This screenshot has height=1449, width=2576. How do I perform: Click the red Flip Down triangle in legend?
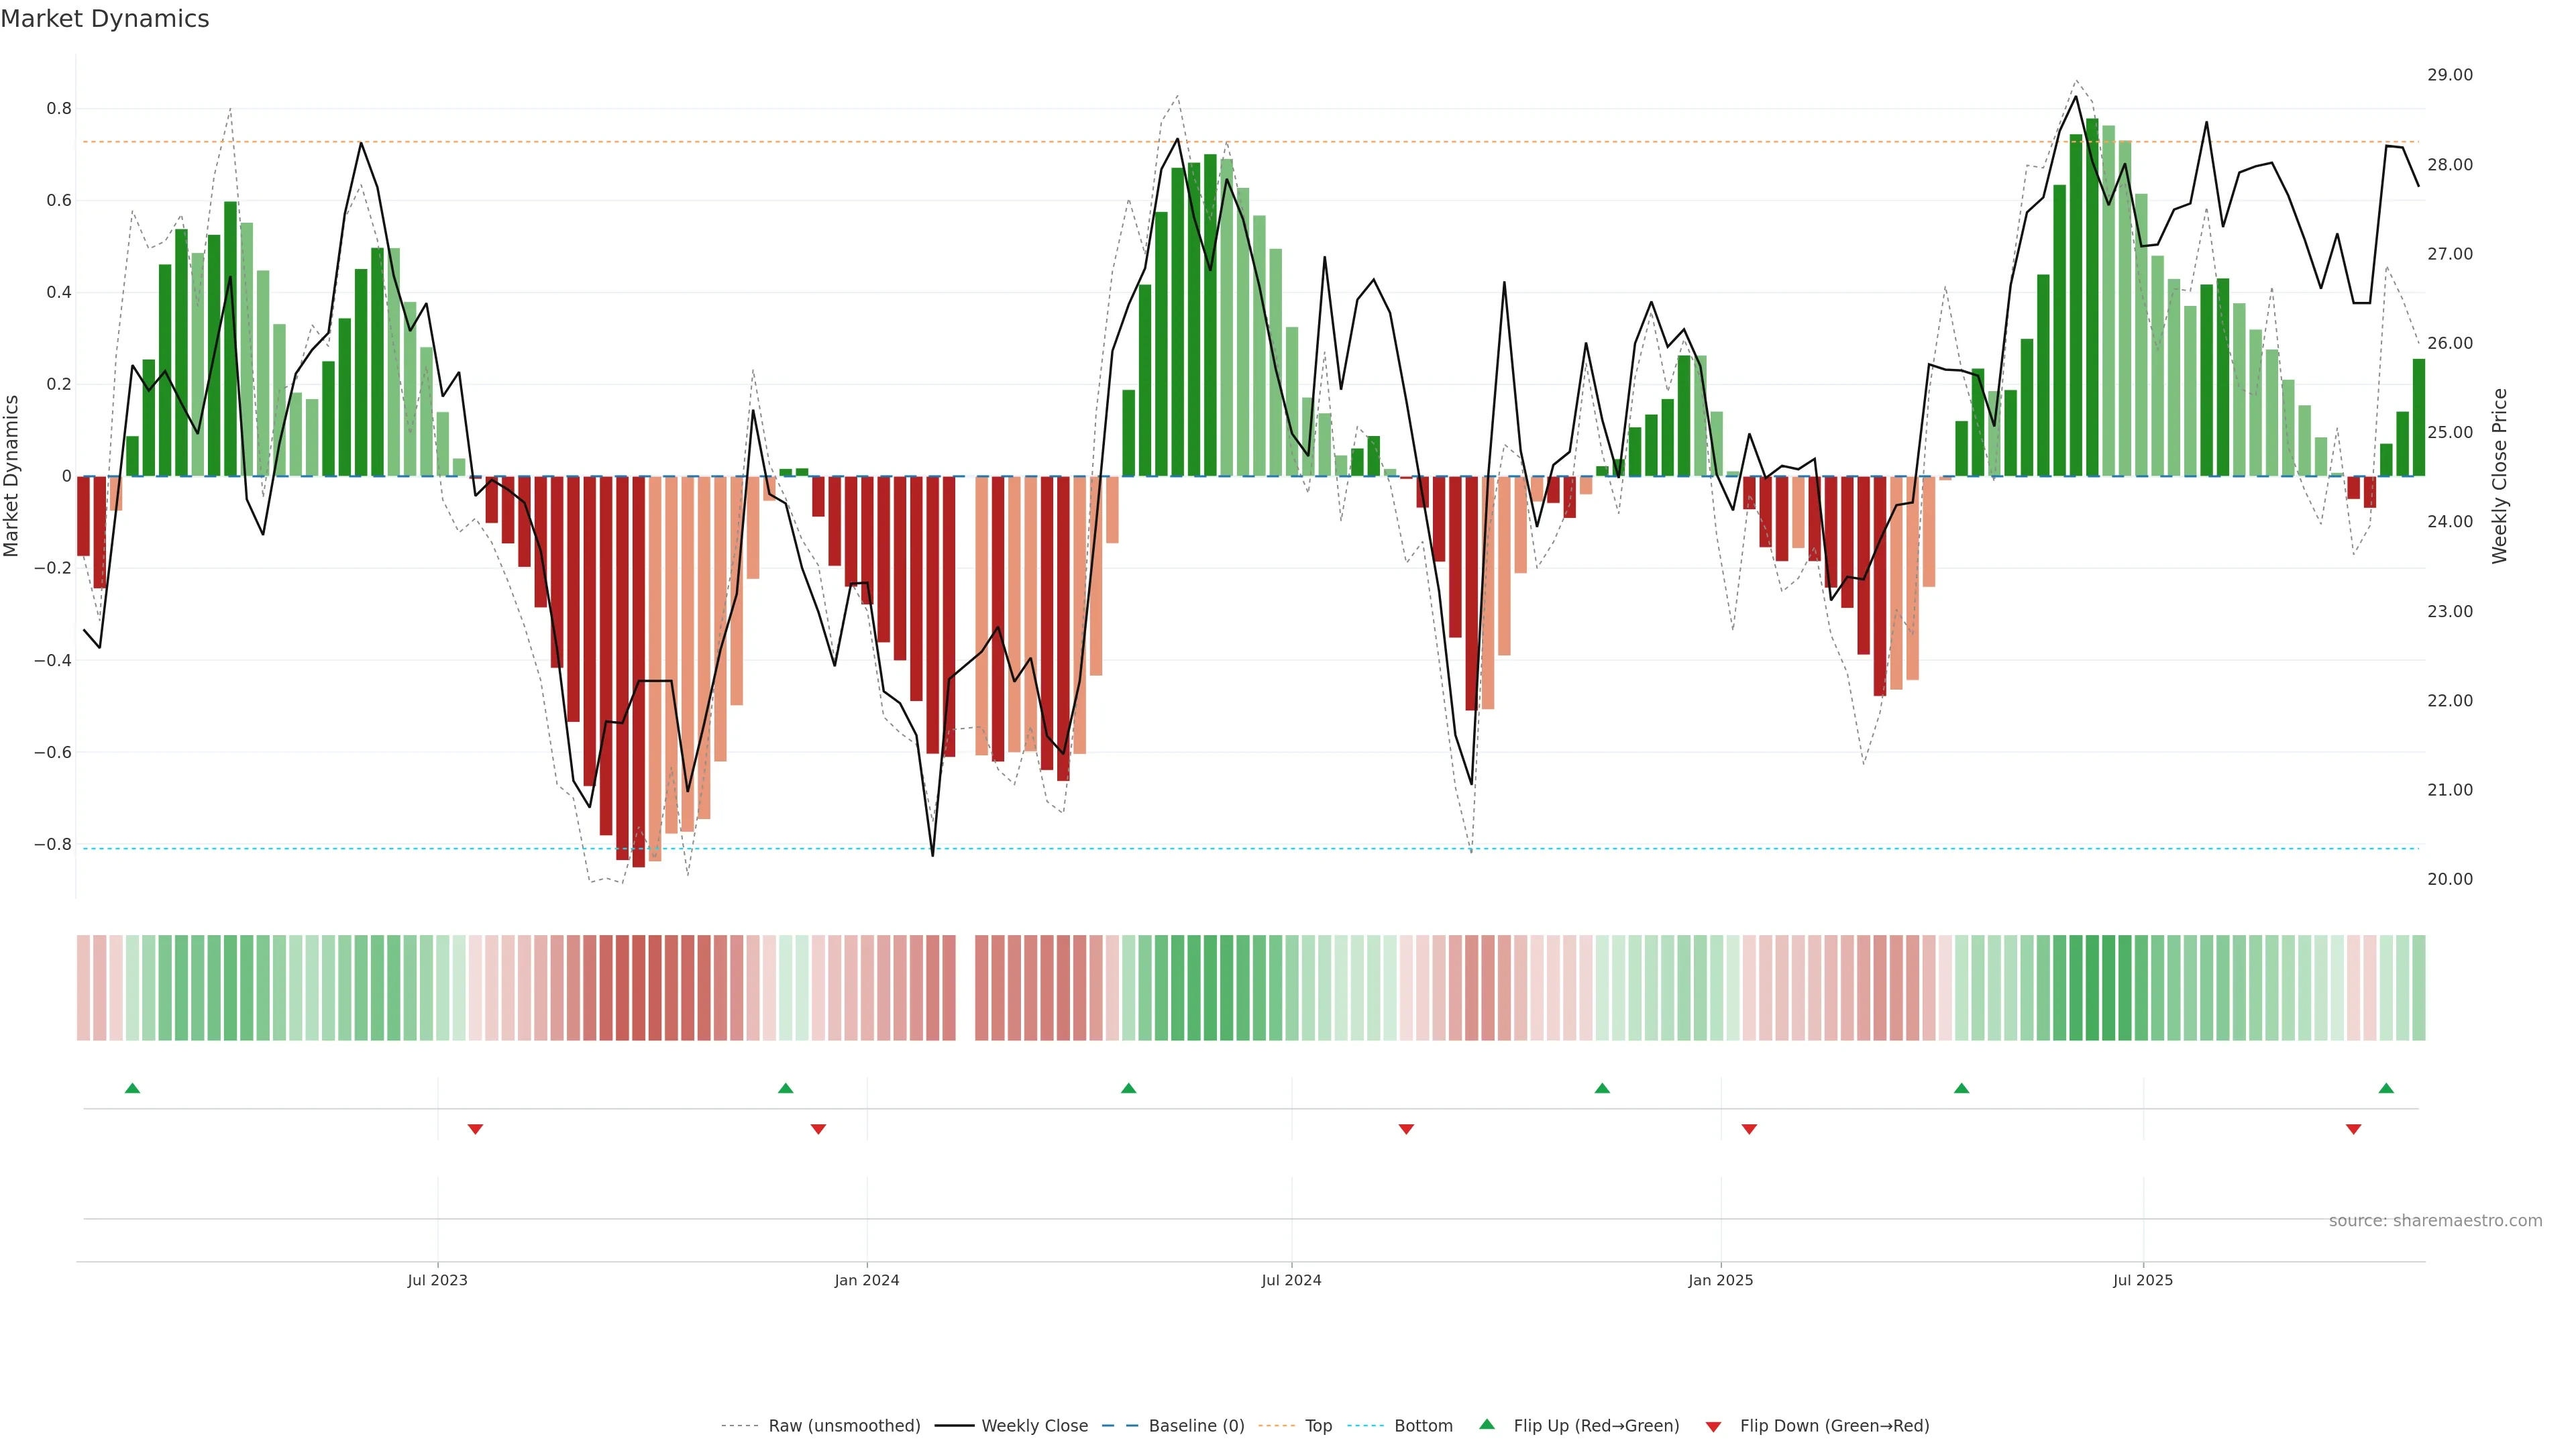coord(1713,1426)
